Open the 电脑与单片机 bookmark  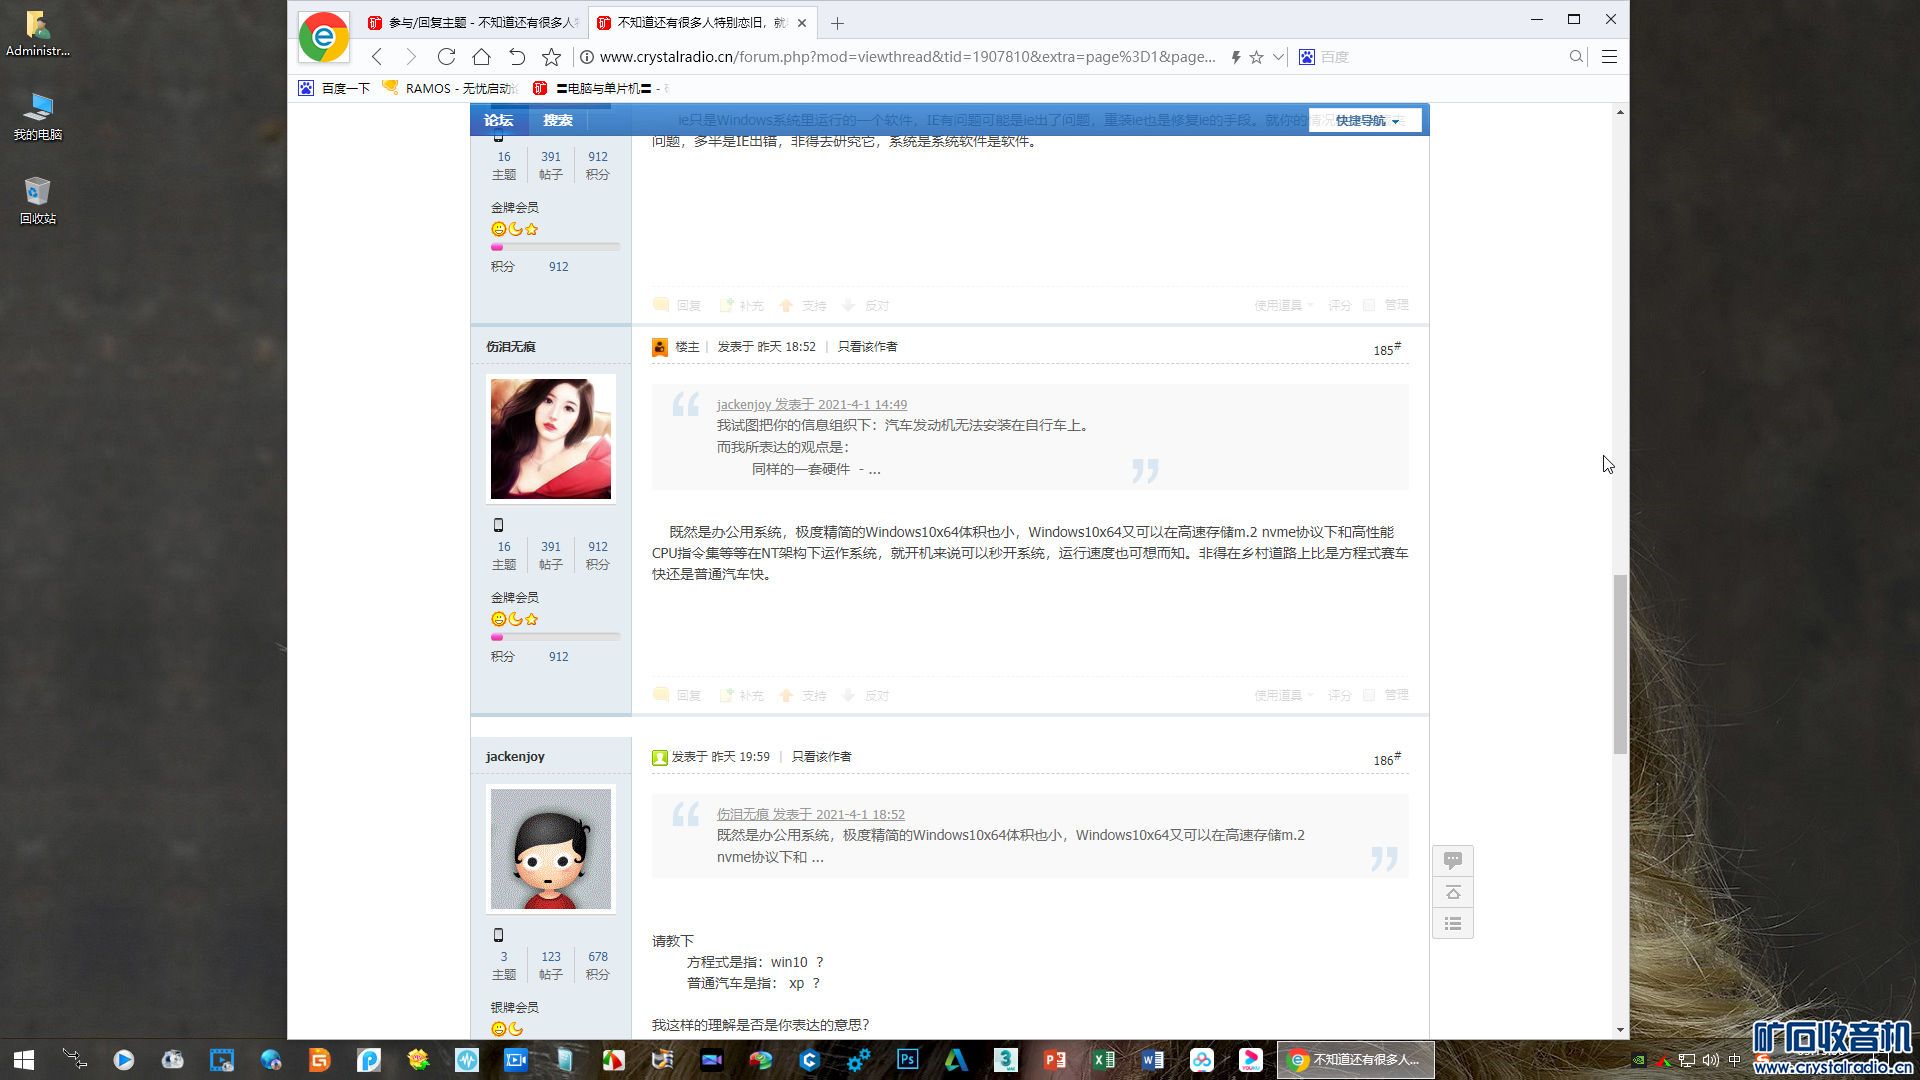tap(601, 88)
